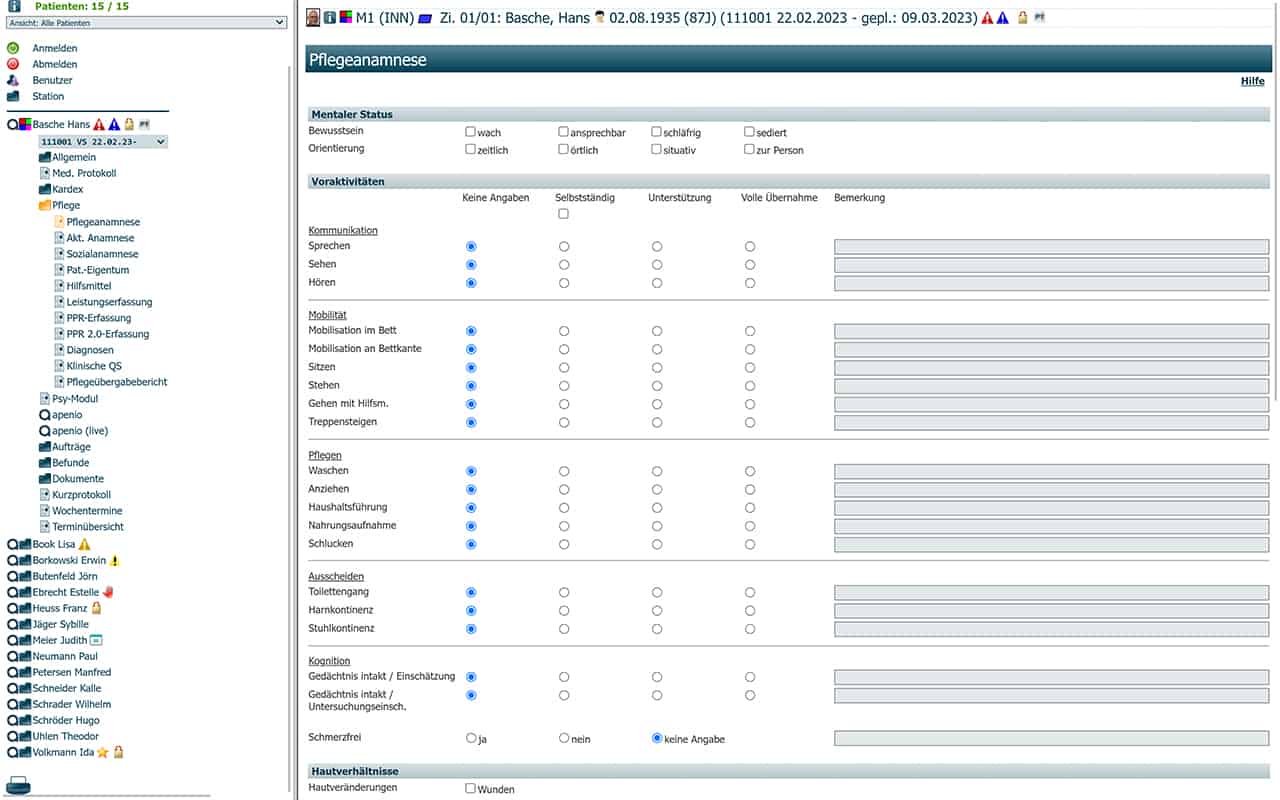The image size is (1280, 800).
Task: Check the 'wach' Bewusstsein checkbox
Action: [x=470, y=132]
